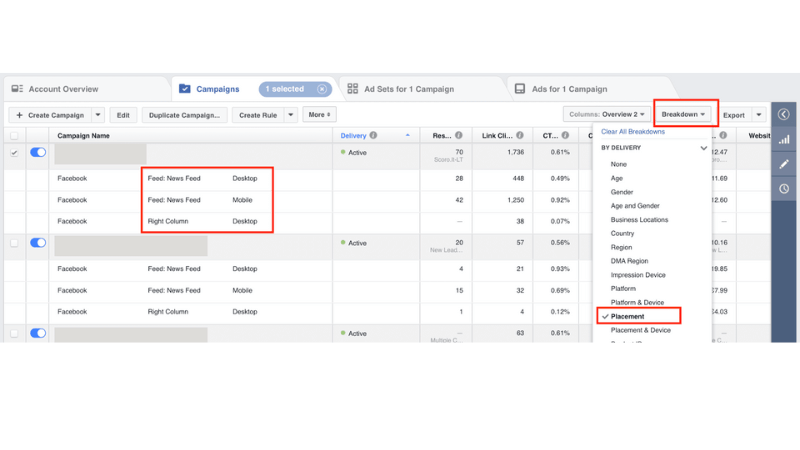Clear the 1 selected filter x icon
800x450 pixels.
[x=322, y=89]
